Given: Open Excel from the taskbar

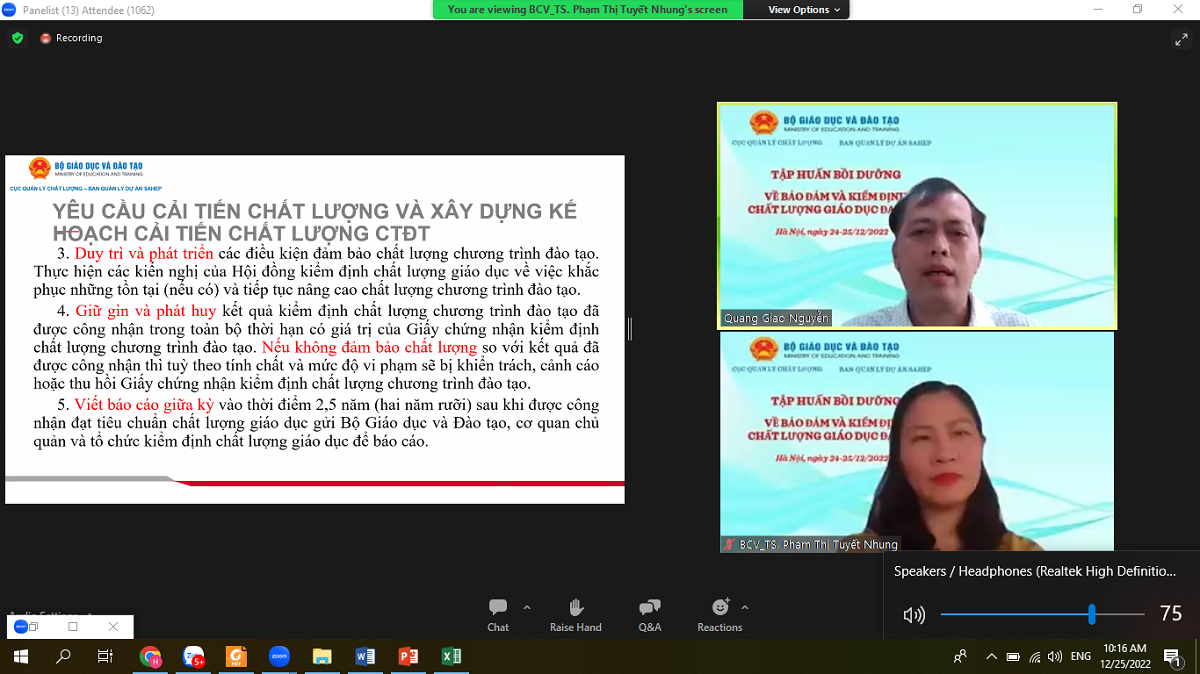Looking at the screenshot, I should point(451,656).
